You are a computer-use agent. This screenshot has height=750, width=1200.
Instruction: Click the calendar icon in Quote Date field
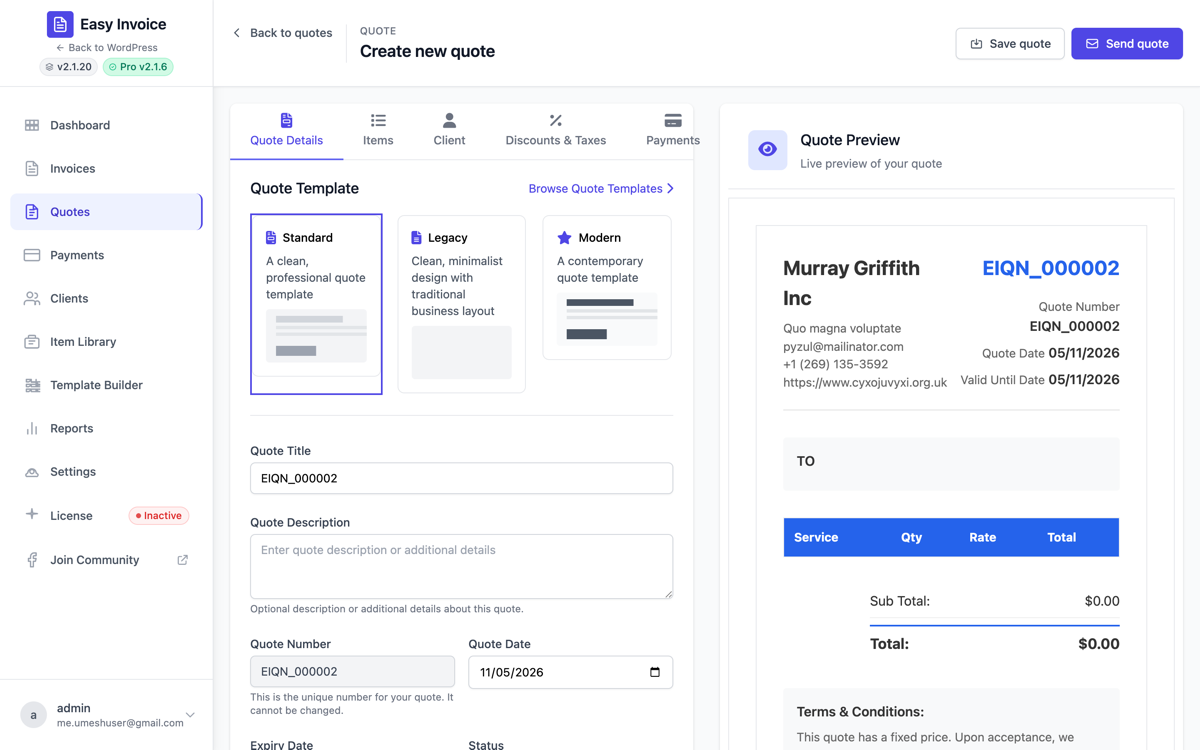click(x=655, y=672)
